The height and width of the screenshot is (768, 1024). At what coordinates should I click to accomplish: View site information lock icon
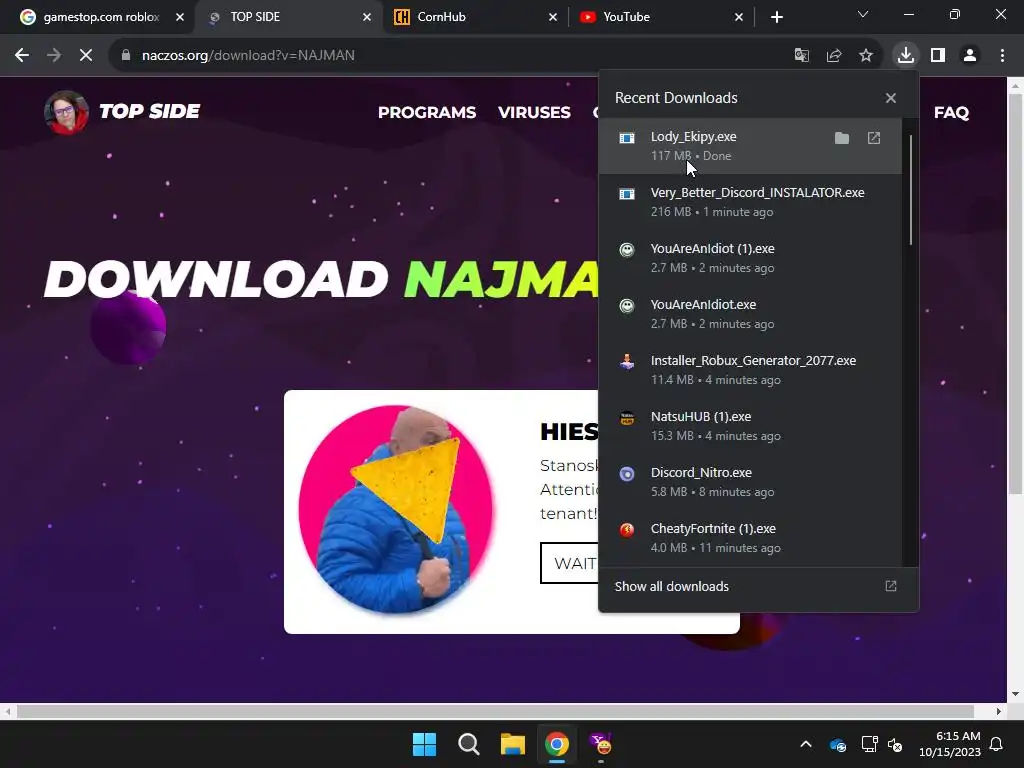pyautogui.click(x=126, y=56)
